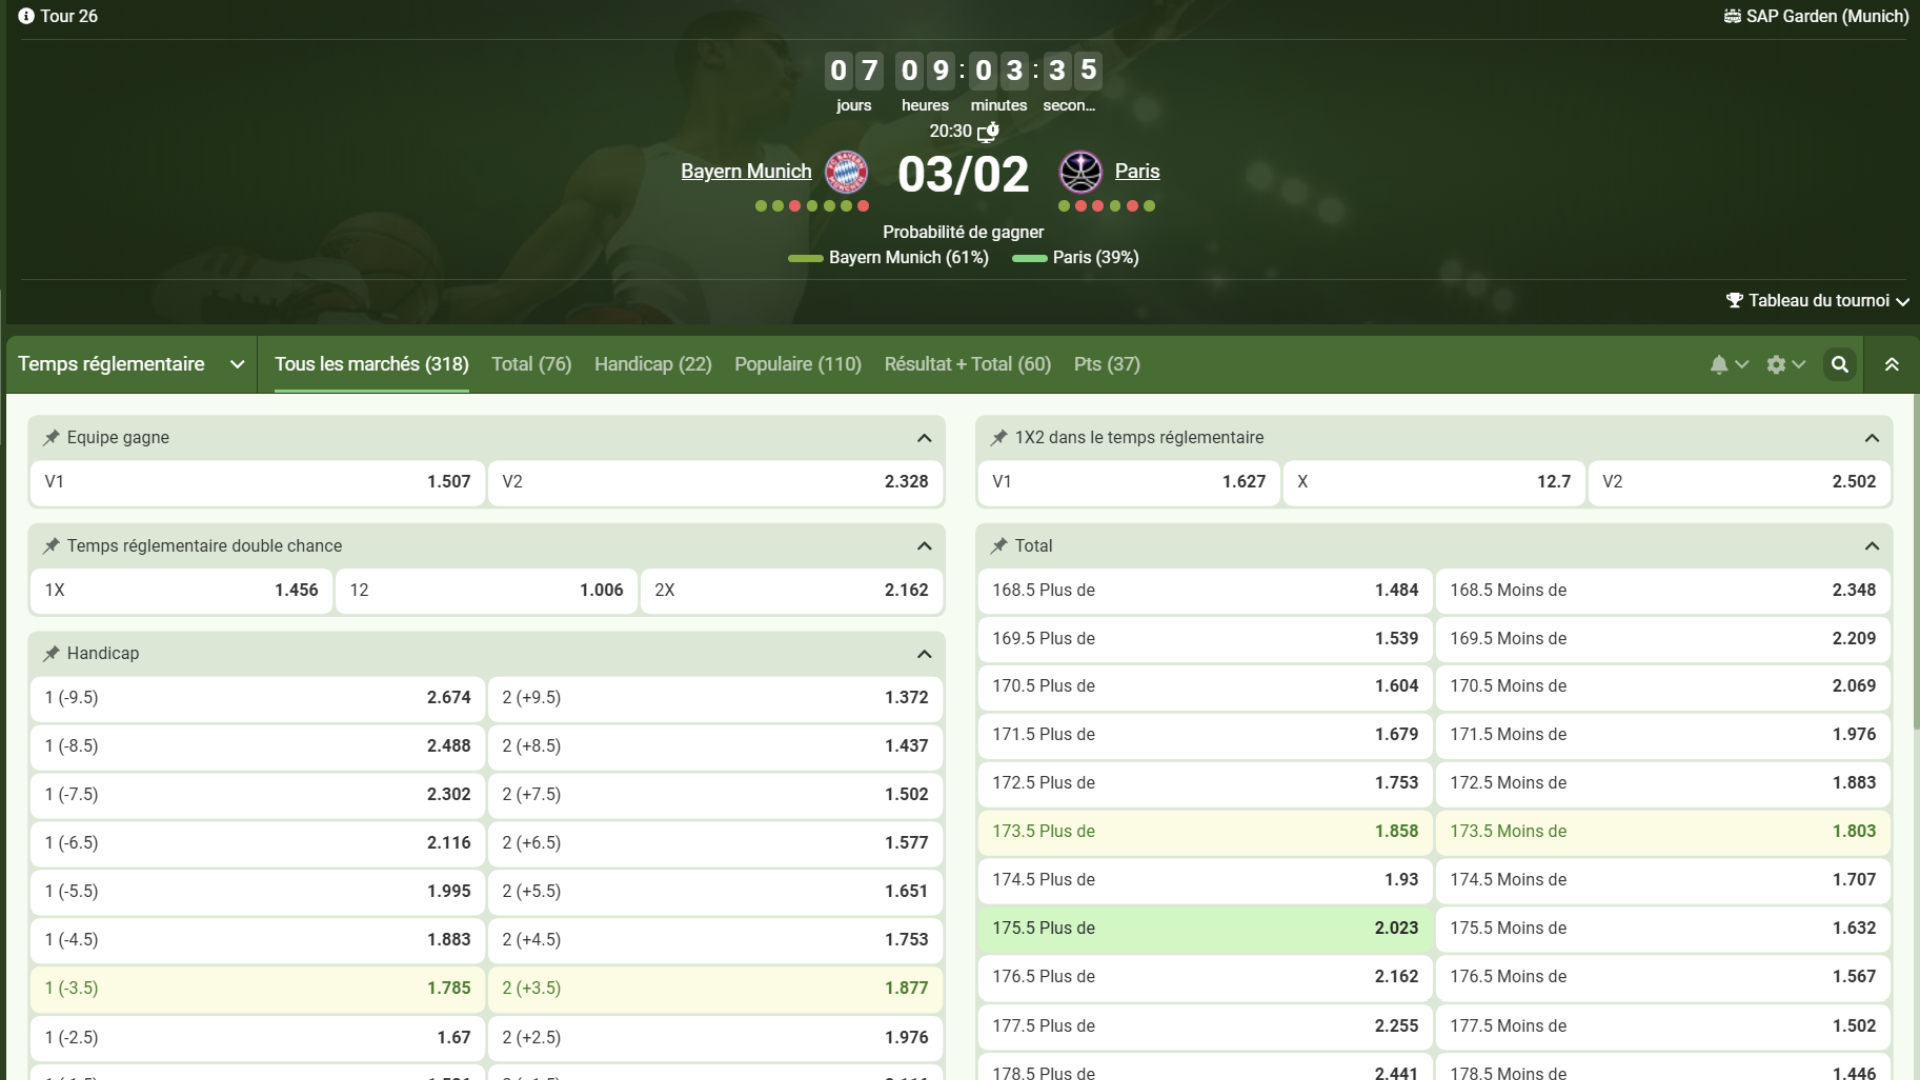Open the search in markets bar
The height and width of the screenshot is (1080, 1920).
point(1840,364)
